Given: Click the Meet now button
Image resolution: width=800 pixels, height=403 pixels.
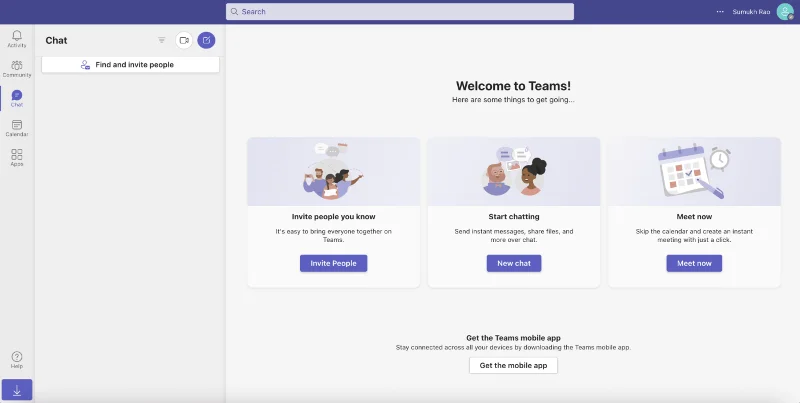Looking at the screenshot, I should pos(694,263).
